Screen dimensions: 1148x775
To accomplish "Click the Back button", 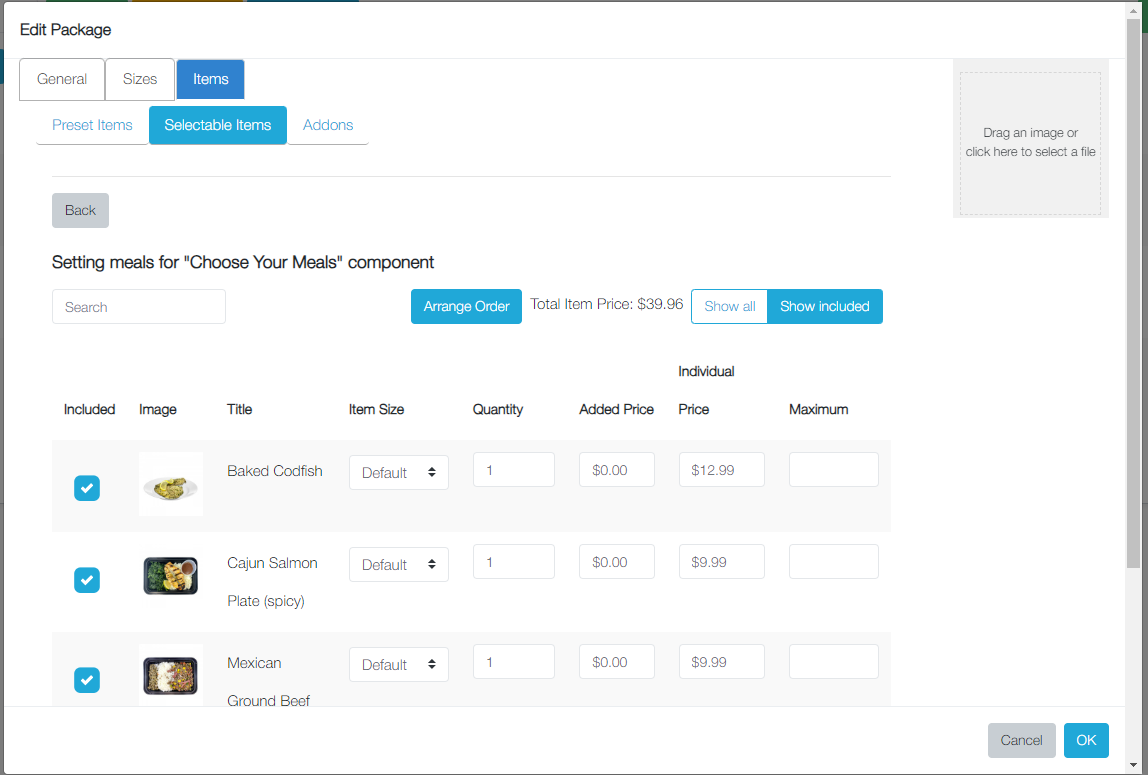I will point(80,210).
